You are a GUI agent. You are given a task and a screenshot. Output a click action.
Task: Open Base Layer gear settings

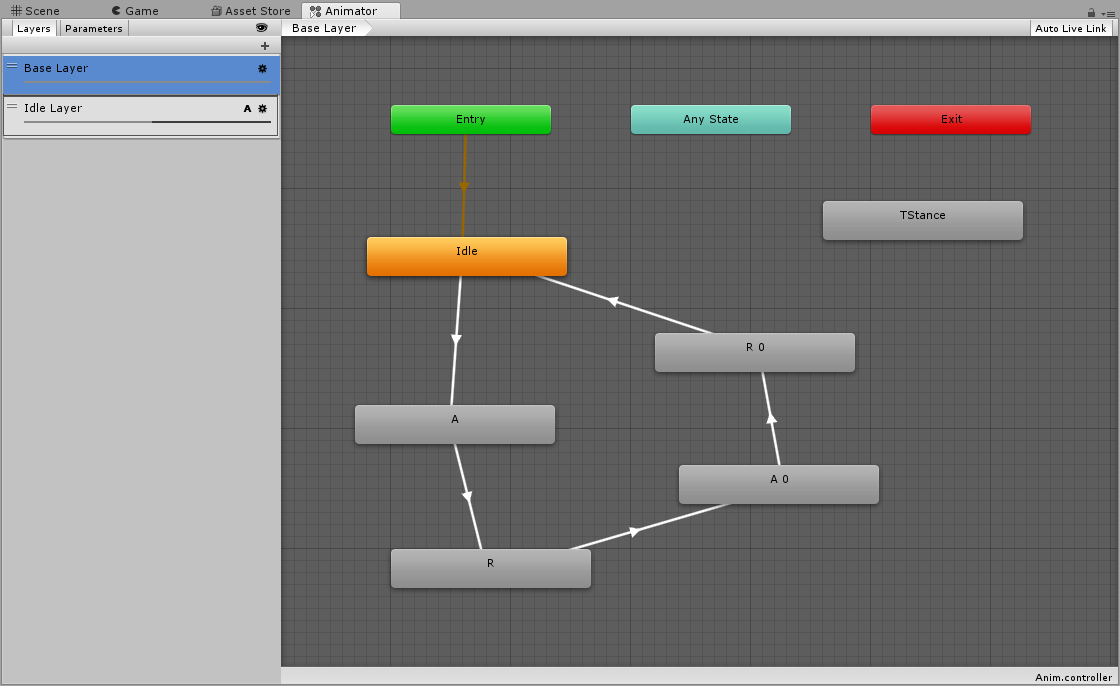point(262,69)
